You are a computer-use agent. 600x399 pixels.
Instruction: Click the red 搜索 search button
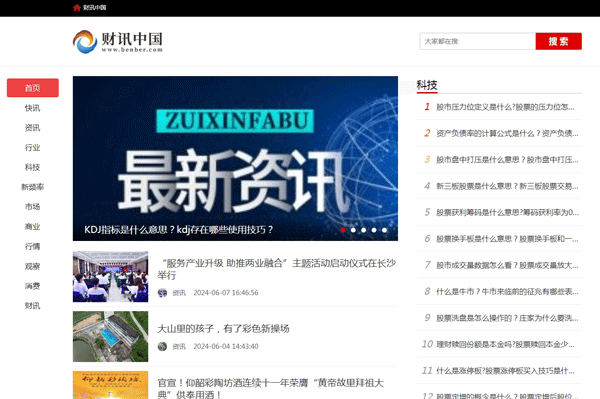coord(558,41)
